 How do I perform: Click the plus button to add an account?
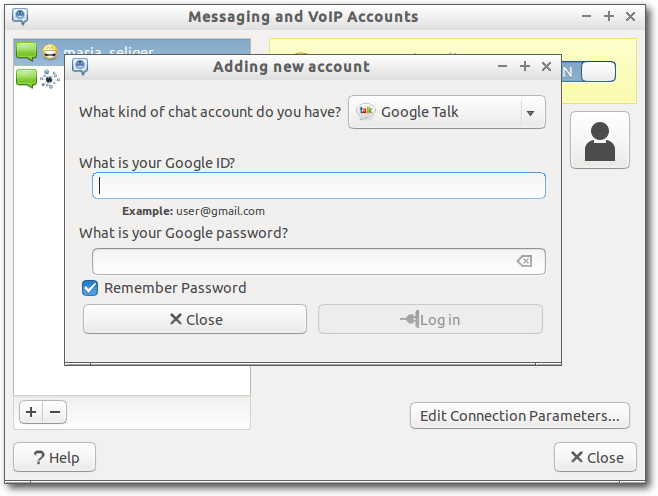point(31,412)
